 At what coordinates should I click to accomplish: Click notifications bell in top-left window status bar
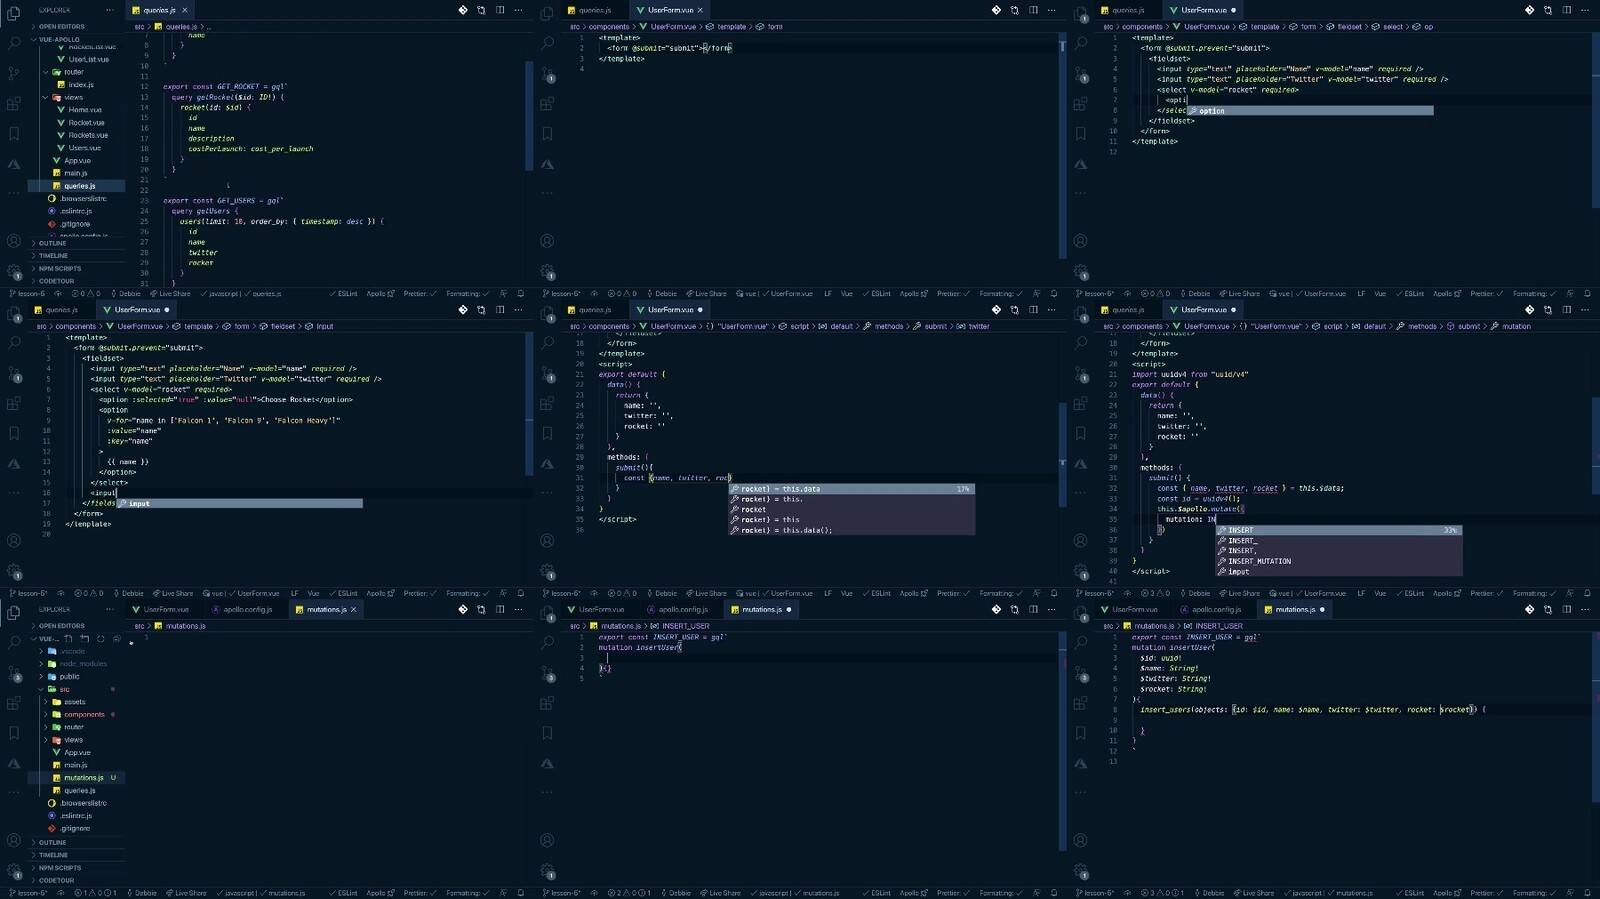(x=520, y=294)
